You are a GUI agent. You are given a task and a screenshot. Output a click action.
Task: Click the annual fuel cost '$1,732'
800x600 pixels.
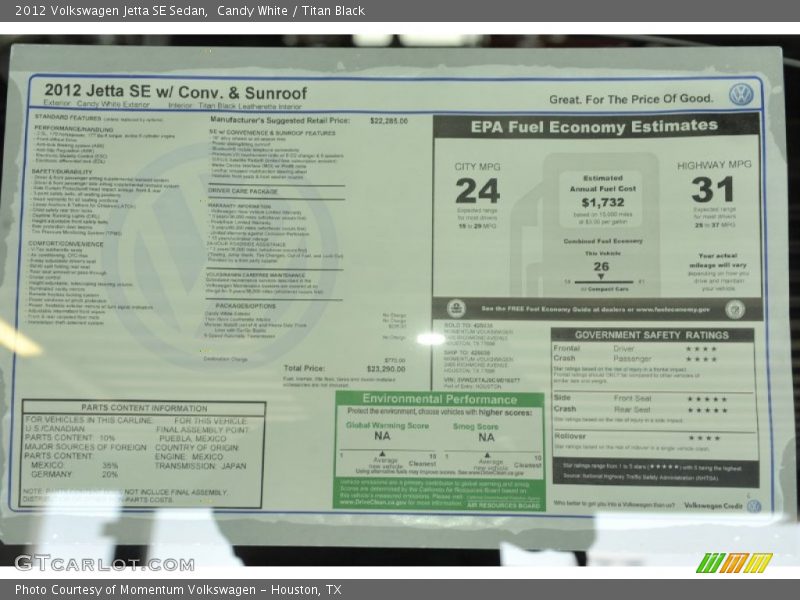point(603,203)
